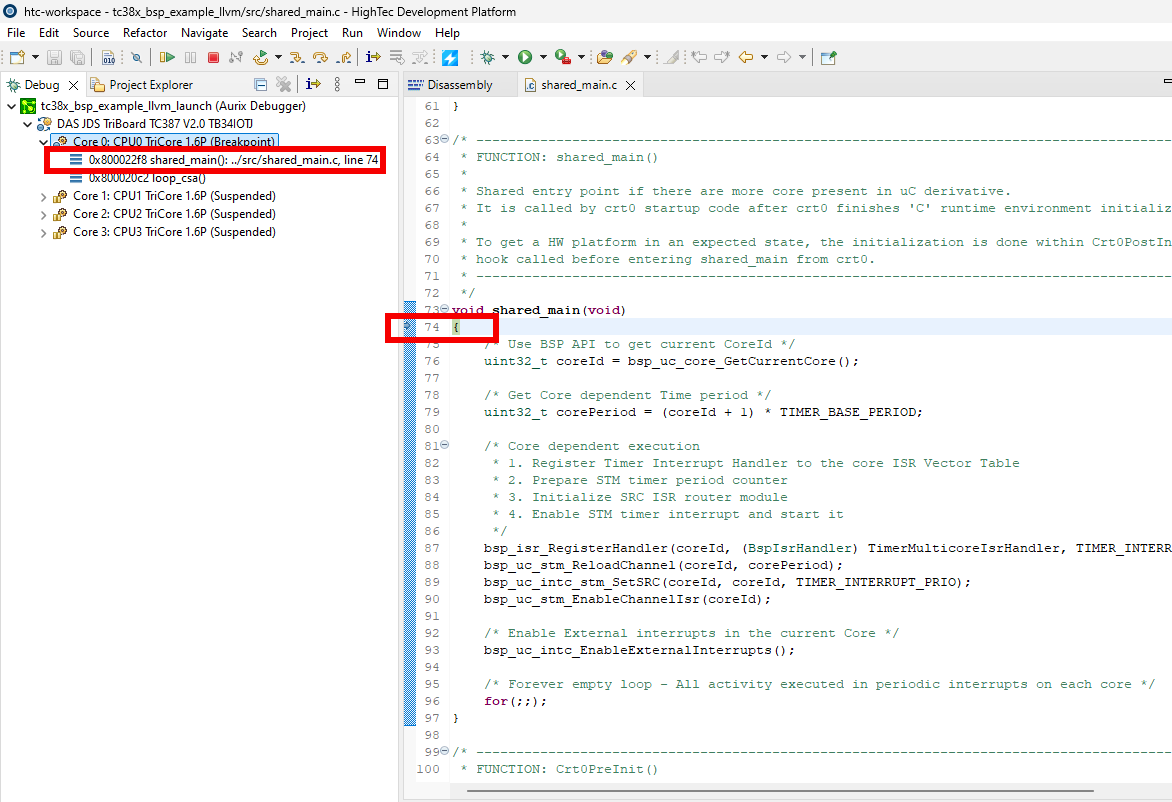1172x802 pixels.
Task: Open the Debug launch dropdown arrow
Action: (505, 58)
